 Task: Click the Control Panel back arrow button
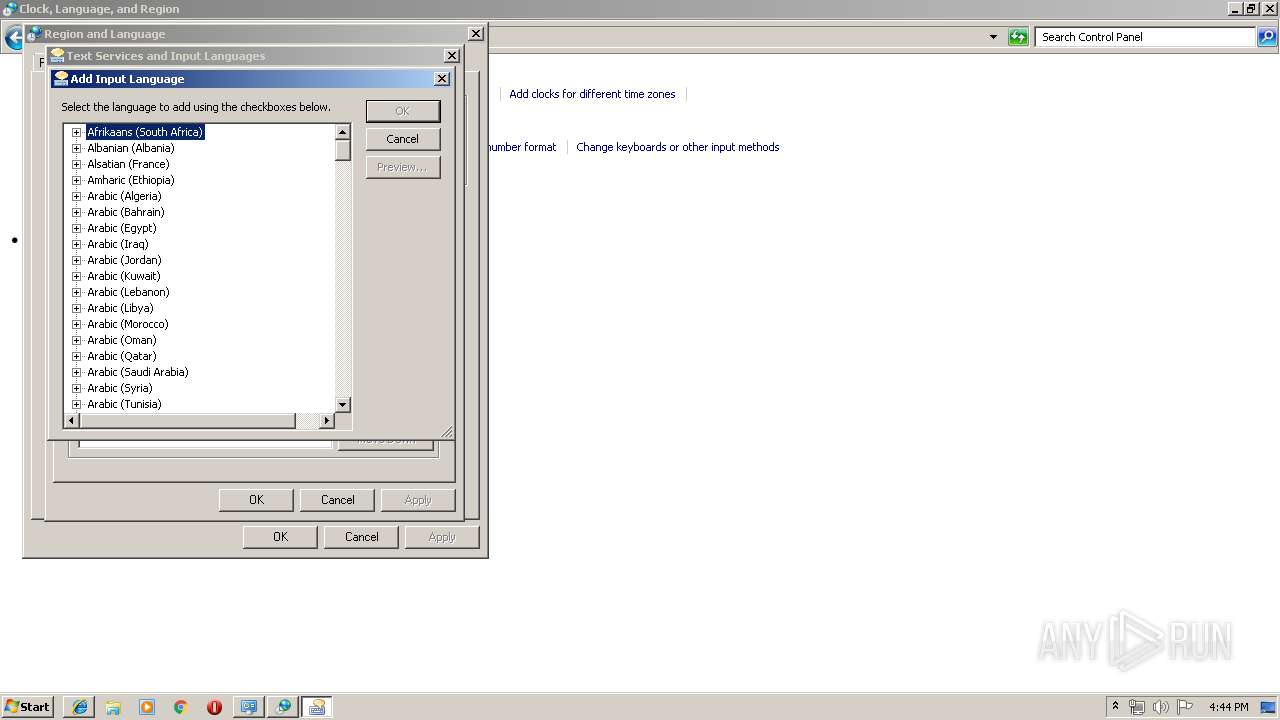click(13, 38)
